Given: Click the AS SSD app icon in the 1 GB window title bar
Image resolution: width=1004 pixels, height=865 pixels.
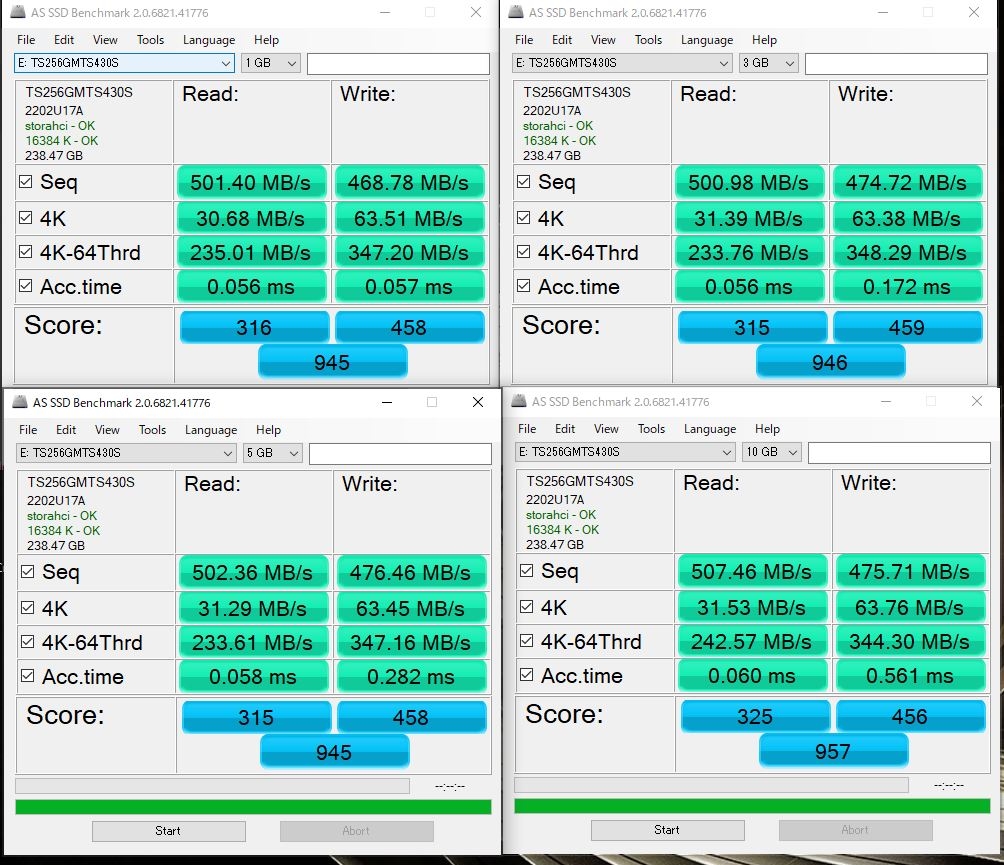Looking at the screenshot, I should click(x=19, y=12).
